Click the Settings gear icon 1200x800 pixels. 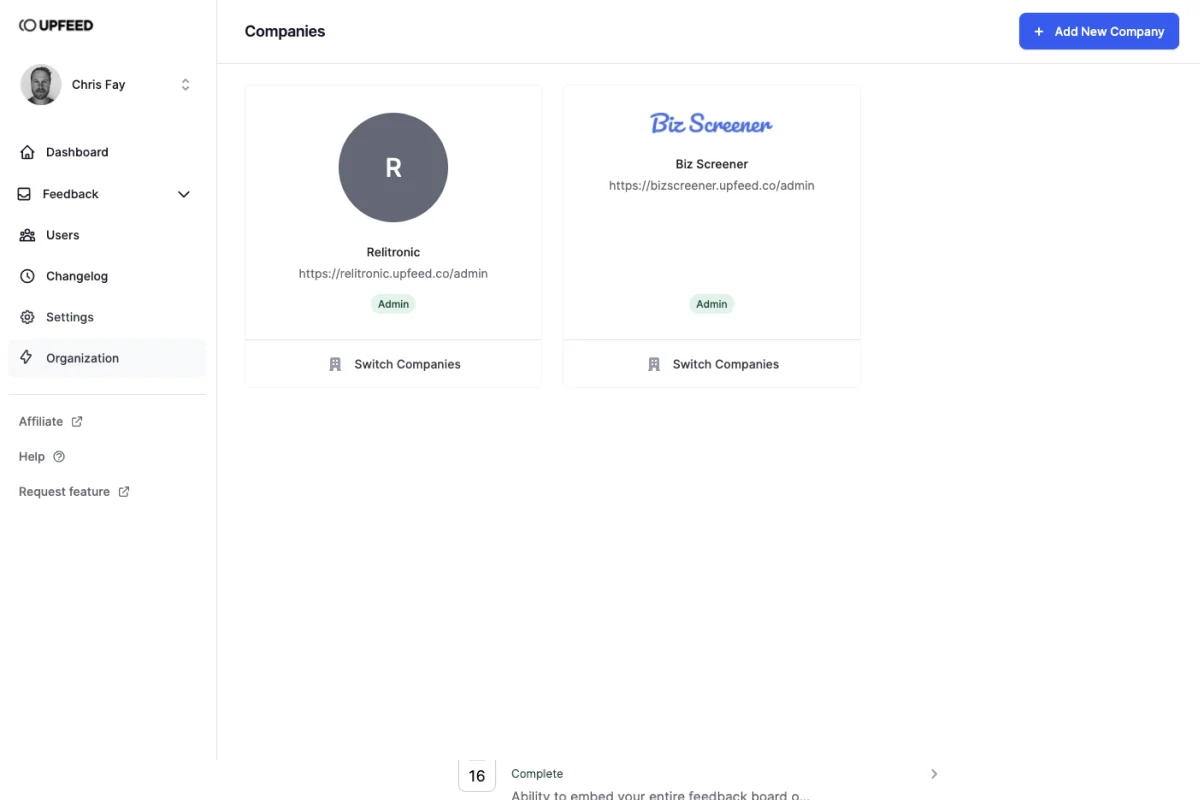point(27,317)
